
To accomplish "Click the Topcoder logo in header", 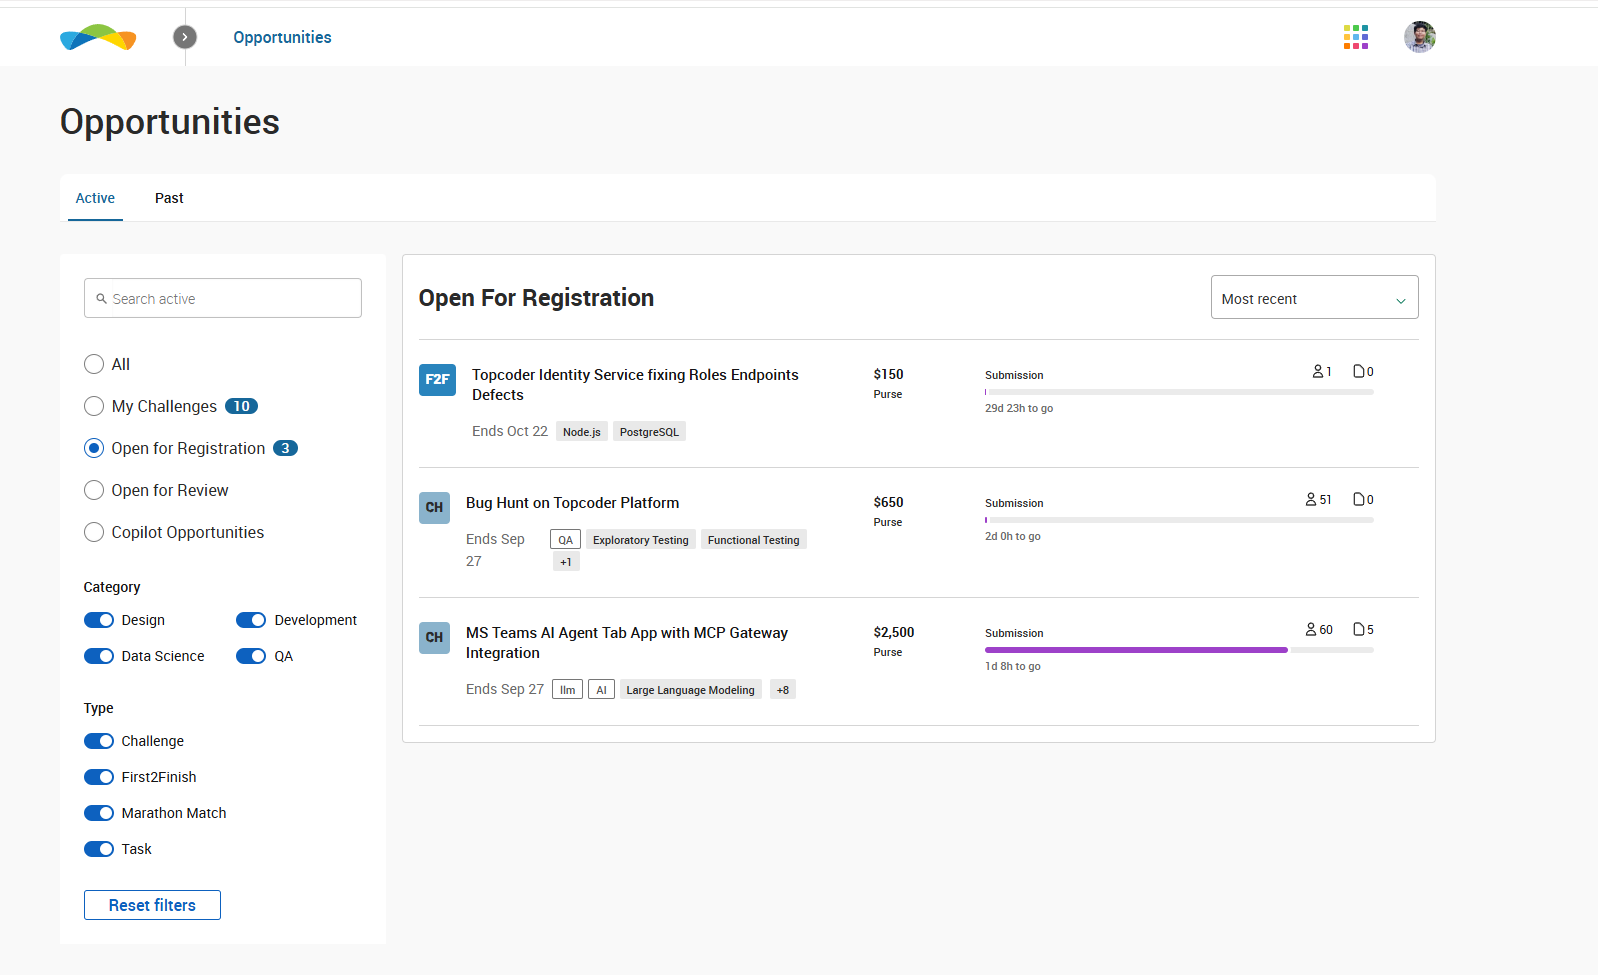I will point(98,38).
